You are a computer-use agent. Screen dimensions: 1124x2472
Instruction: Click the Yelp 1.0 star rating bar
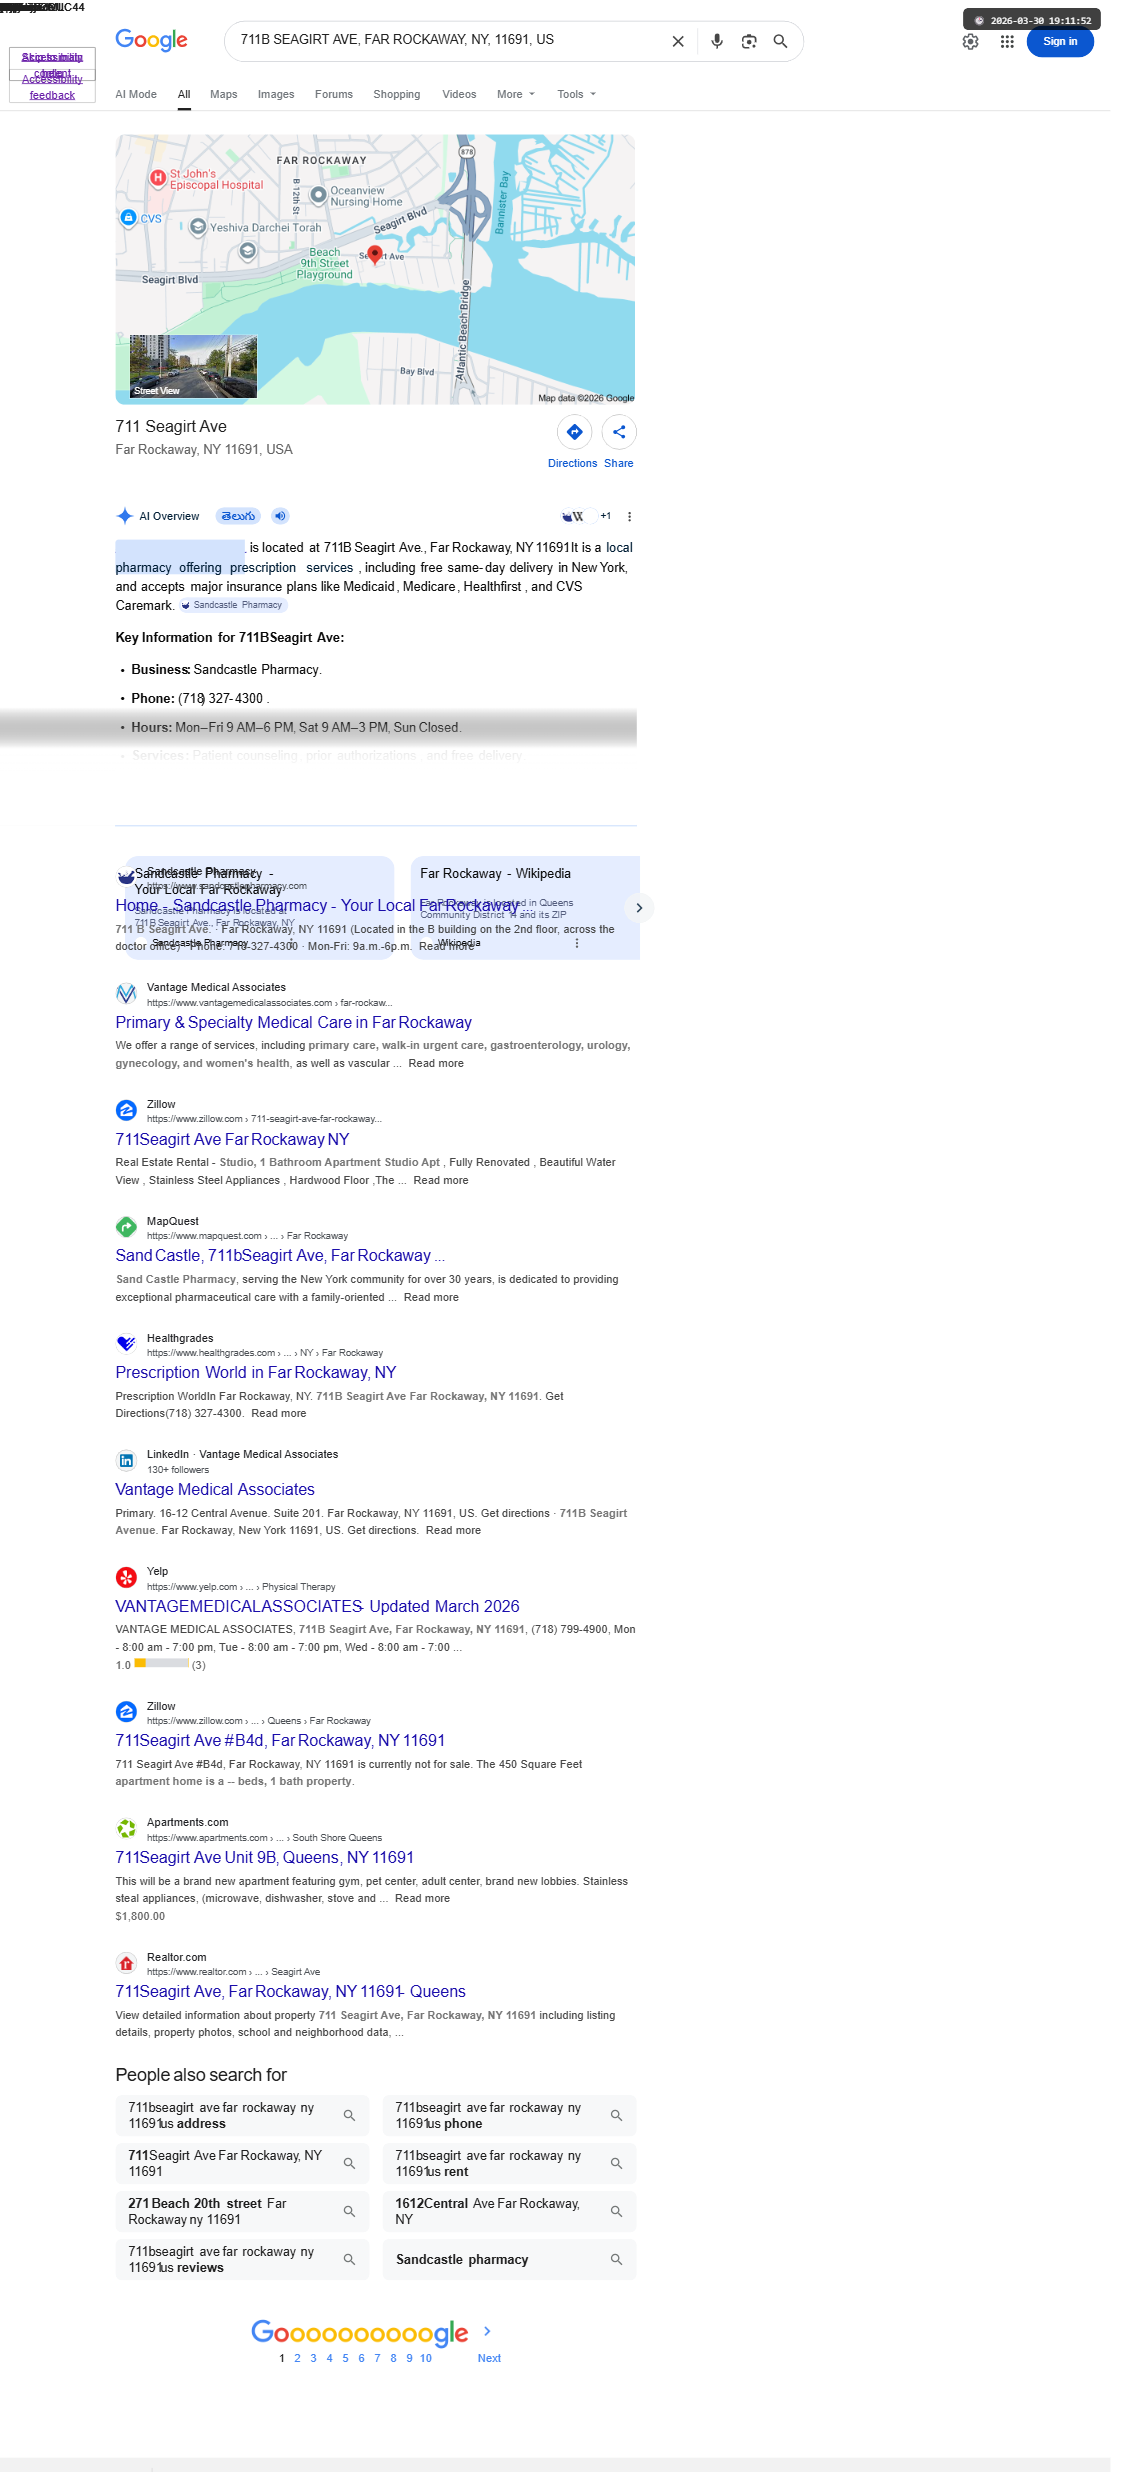161,1663
